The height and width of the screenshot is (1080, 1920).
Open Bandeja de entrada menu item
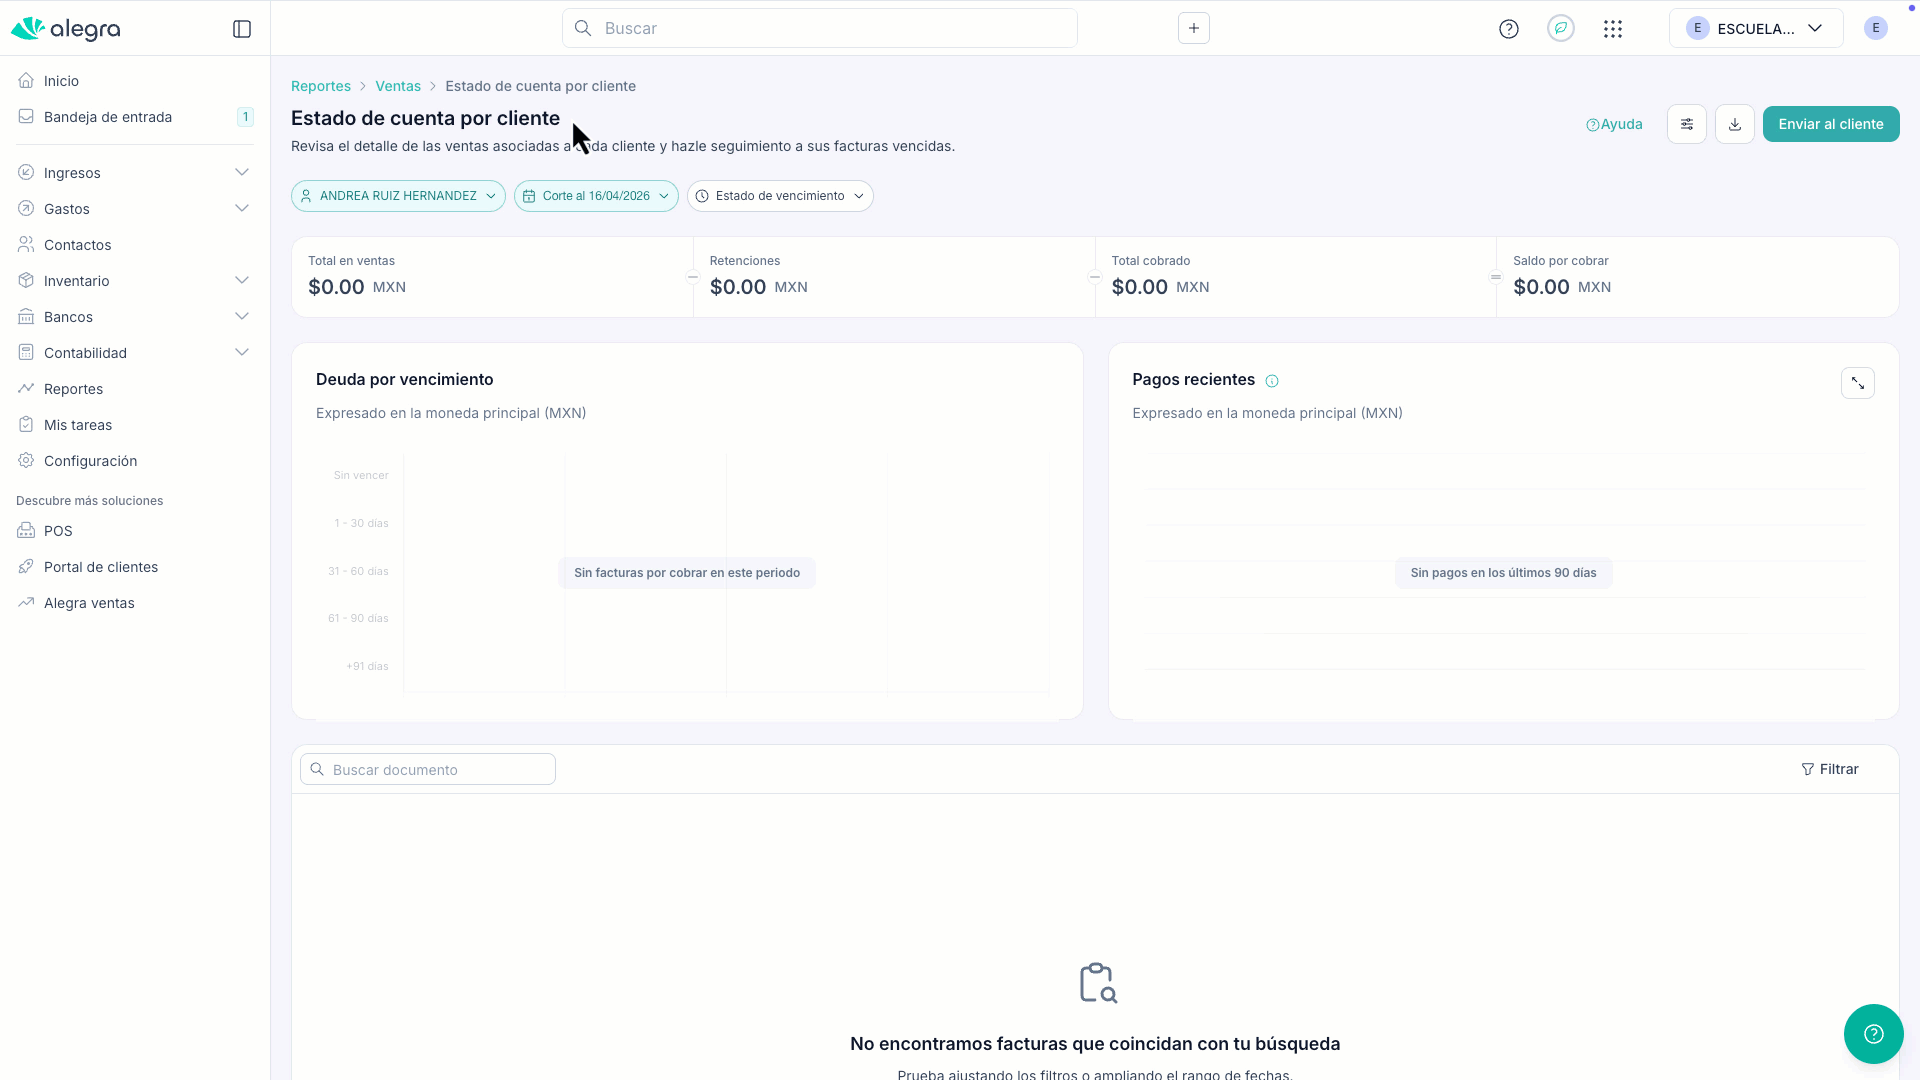(108, 117)
